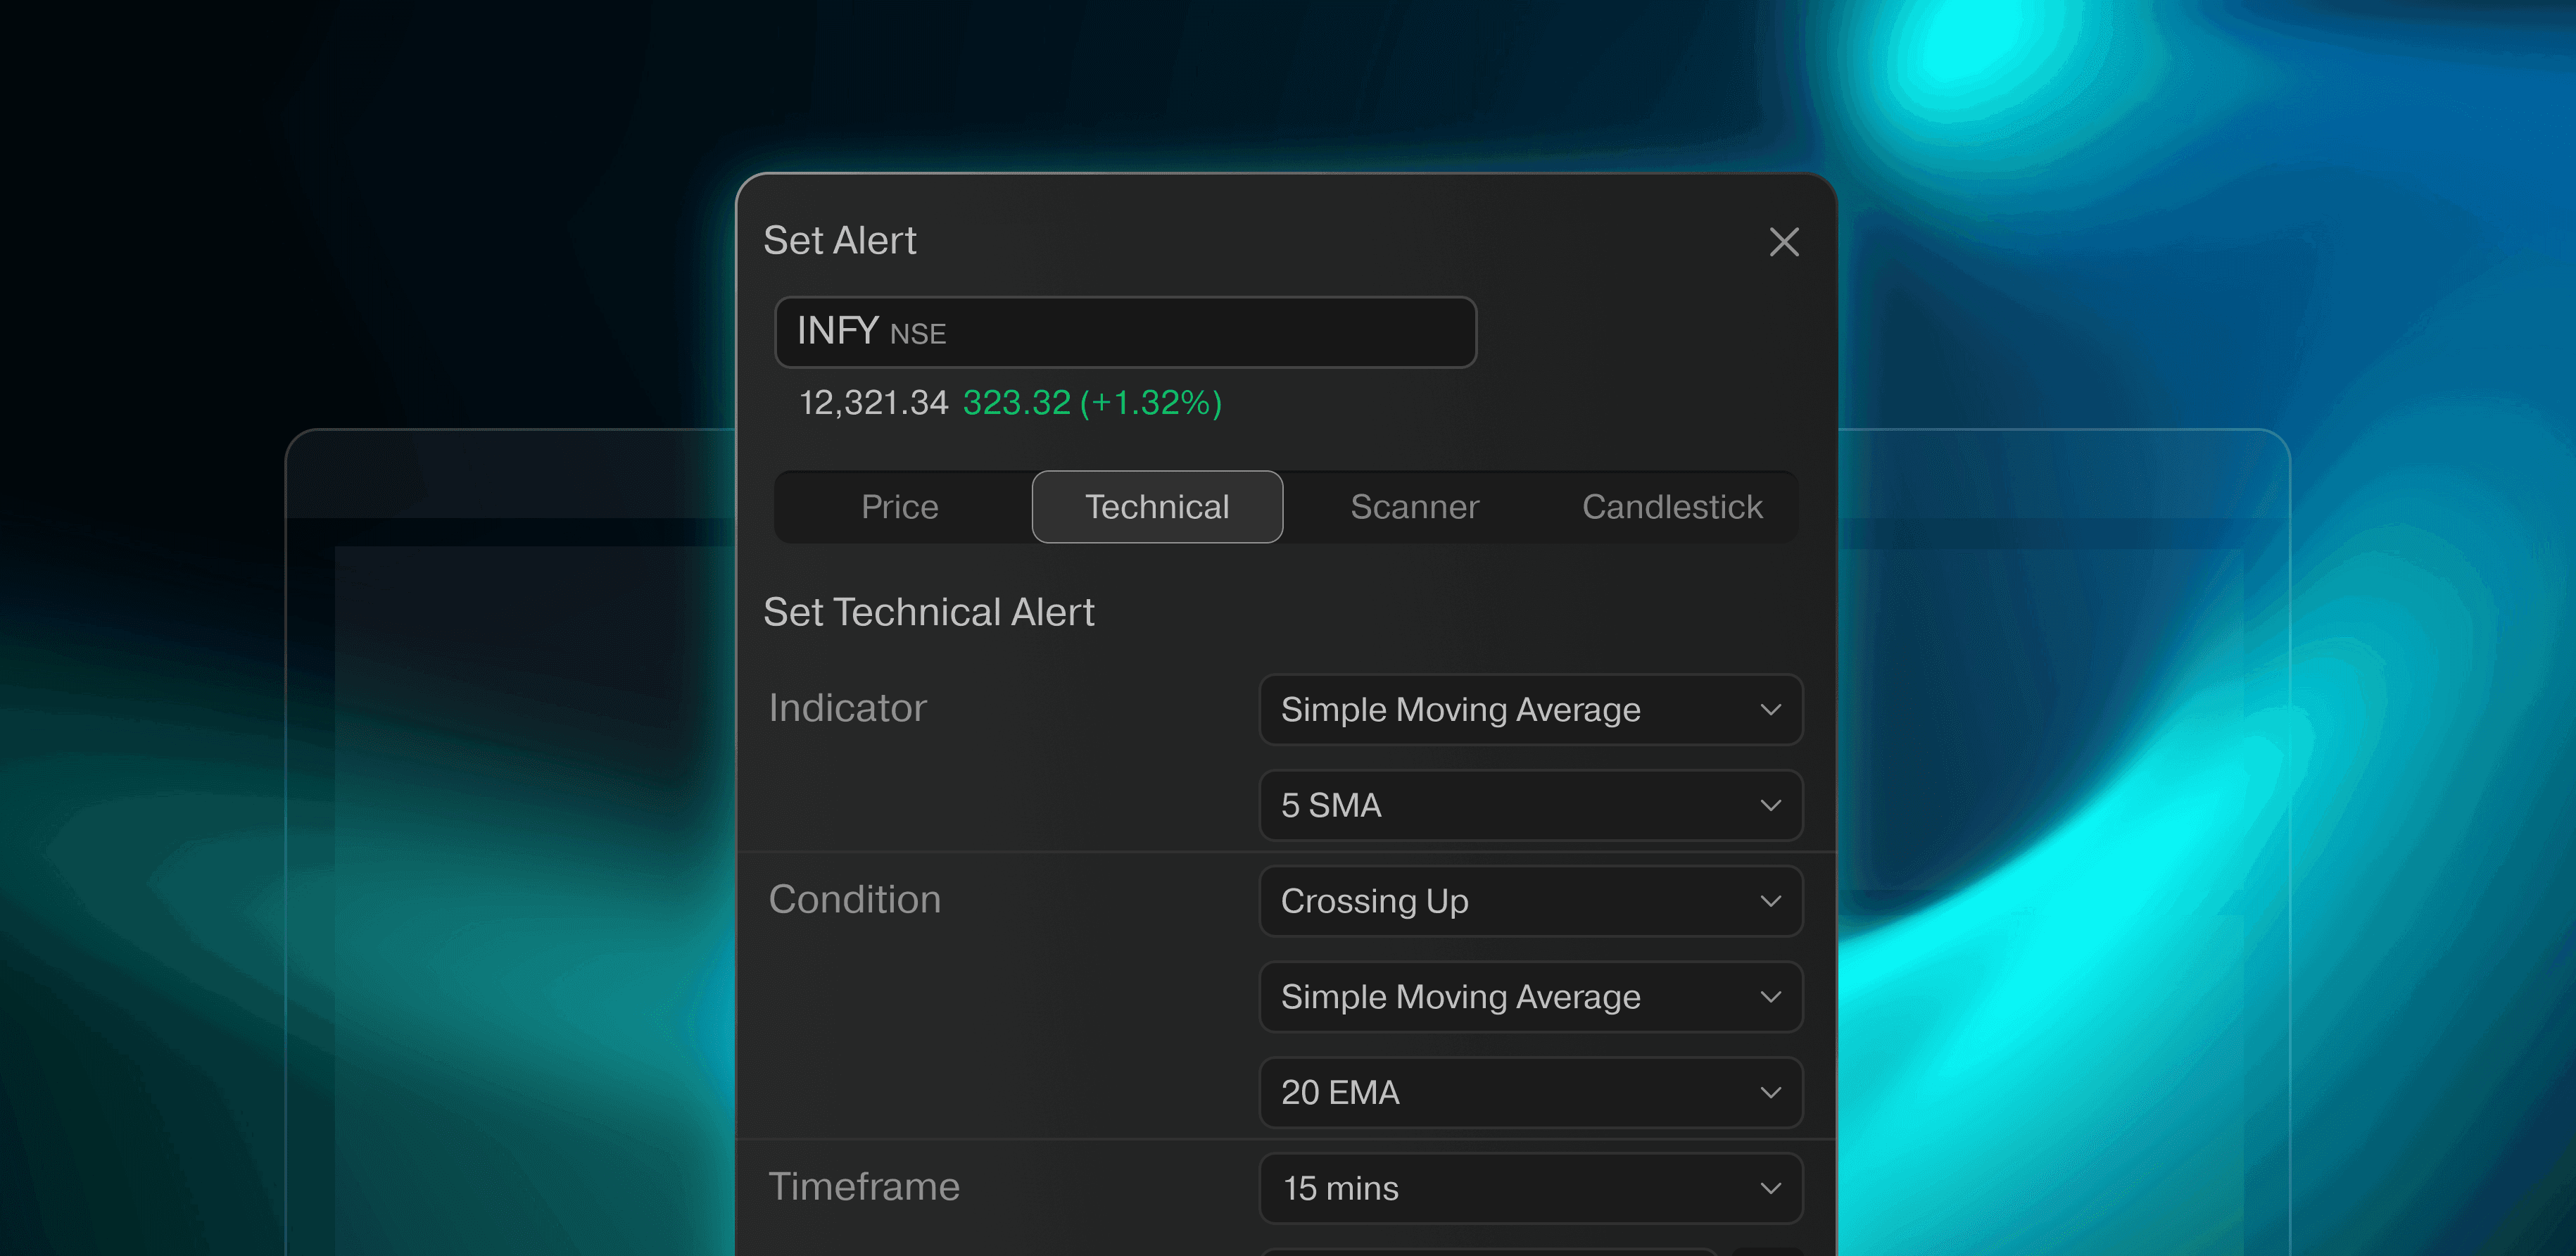Expand the 20 EMA dropdown
This screenshot has height=1256, width=2576.
click(1530, 1093)
